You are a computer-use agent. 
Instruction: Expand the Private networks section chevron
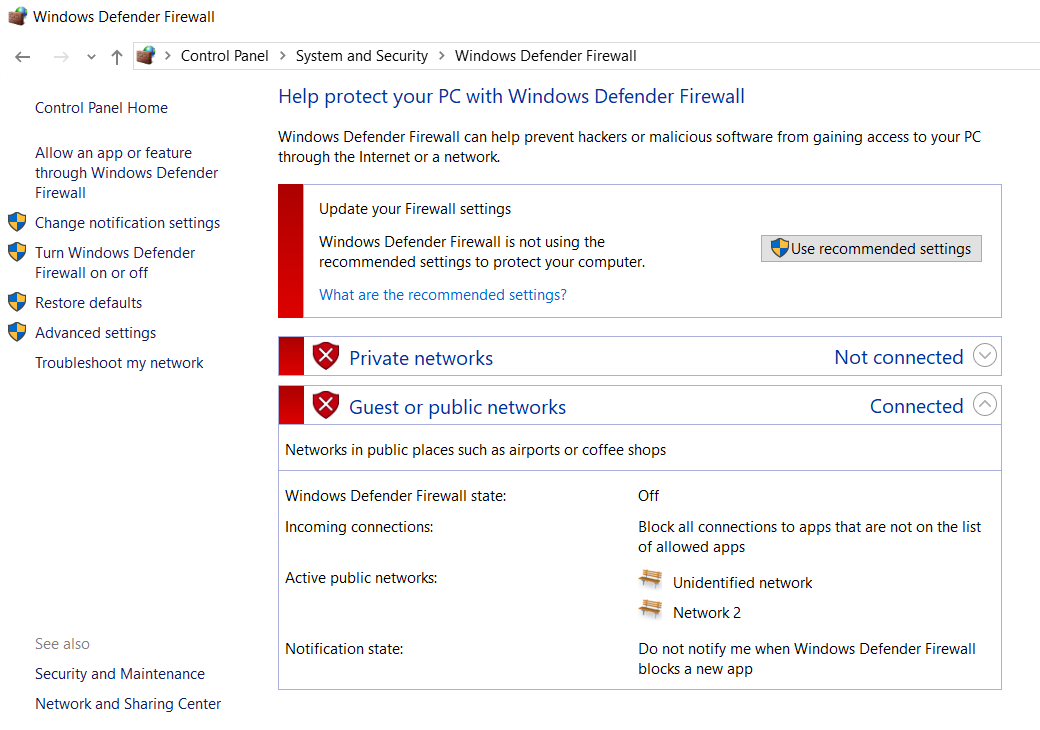[985, 355]
